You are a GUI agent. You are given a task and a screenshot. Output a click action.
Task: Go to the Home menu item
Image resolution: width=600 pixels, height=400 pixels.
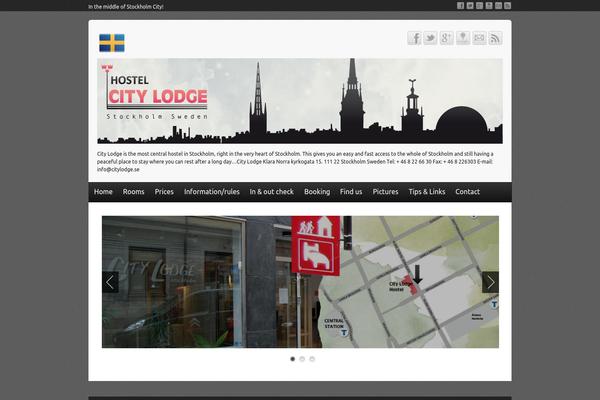(103, 192)
